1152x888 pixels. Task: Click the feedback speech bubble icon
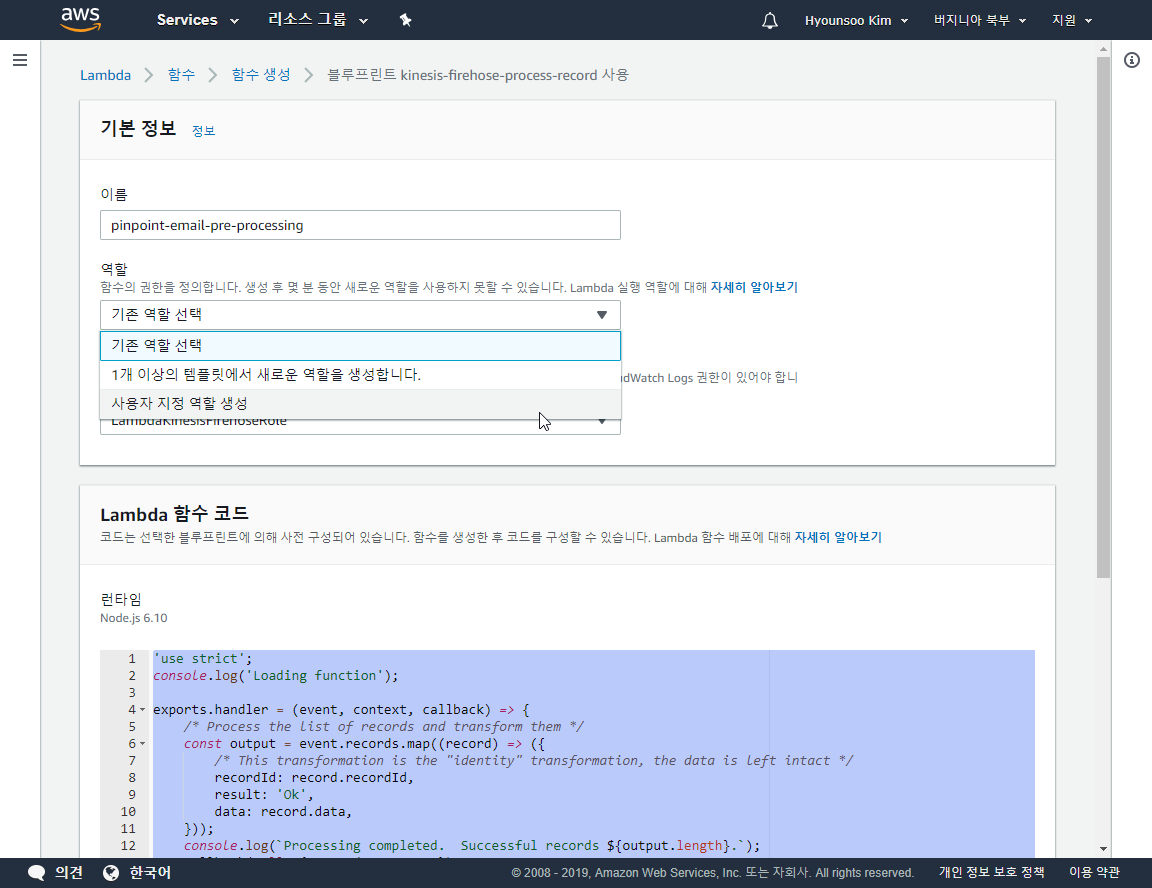pyautogui.click(x=37, y=873)
